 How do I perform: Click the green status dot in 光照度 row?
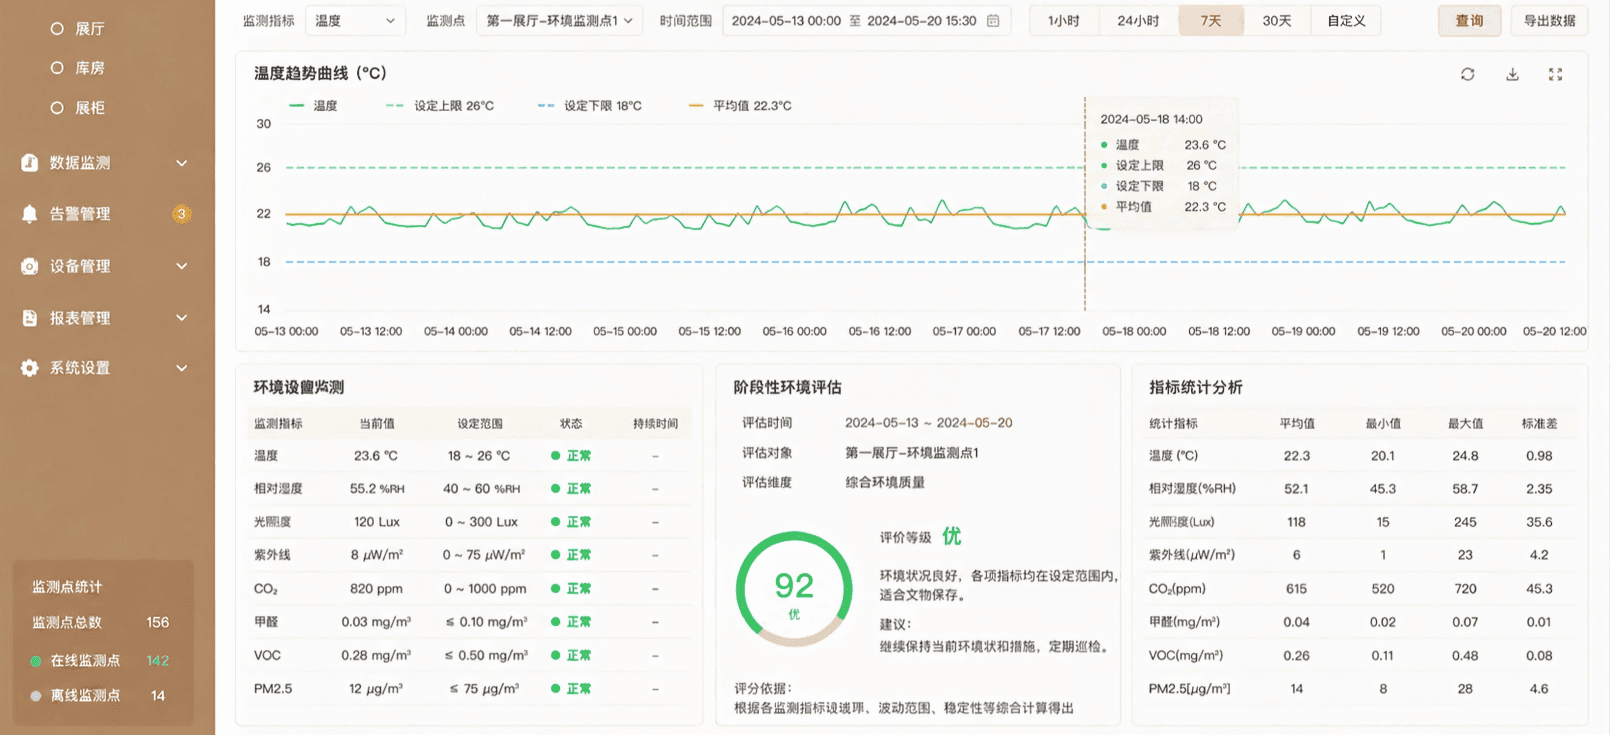555,522
